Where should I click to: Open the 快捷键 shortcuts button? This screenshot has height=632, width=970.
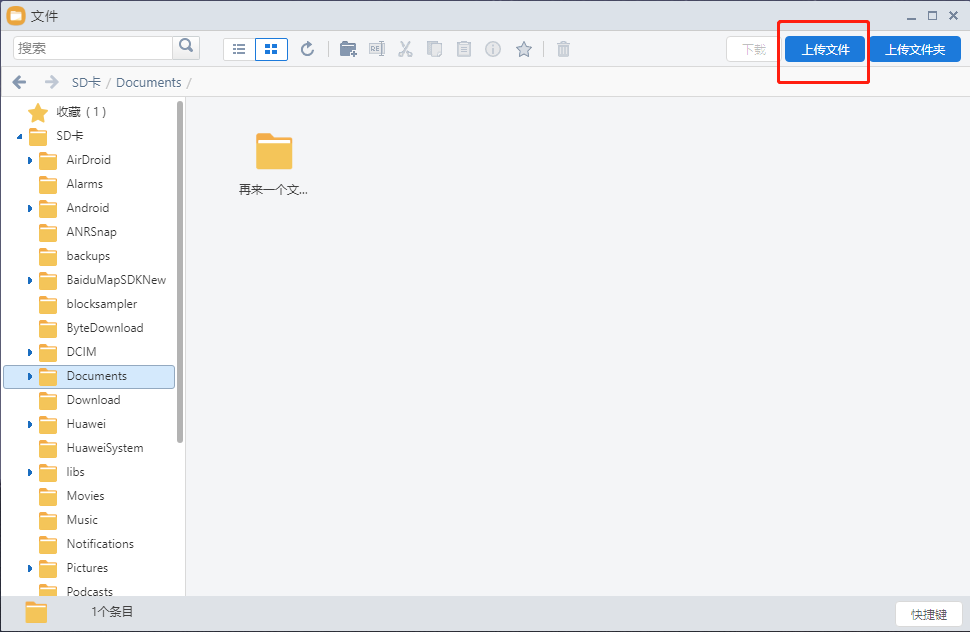pos(928,614)
